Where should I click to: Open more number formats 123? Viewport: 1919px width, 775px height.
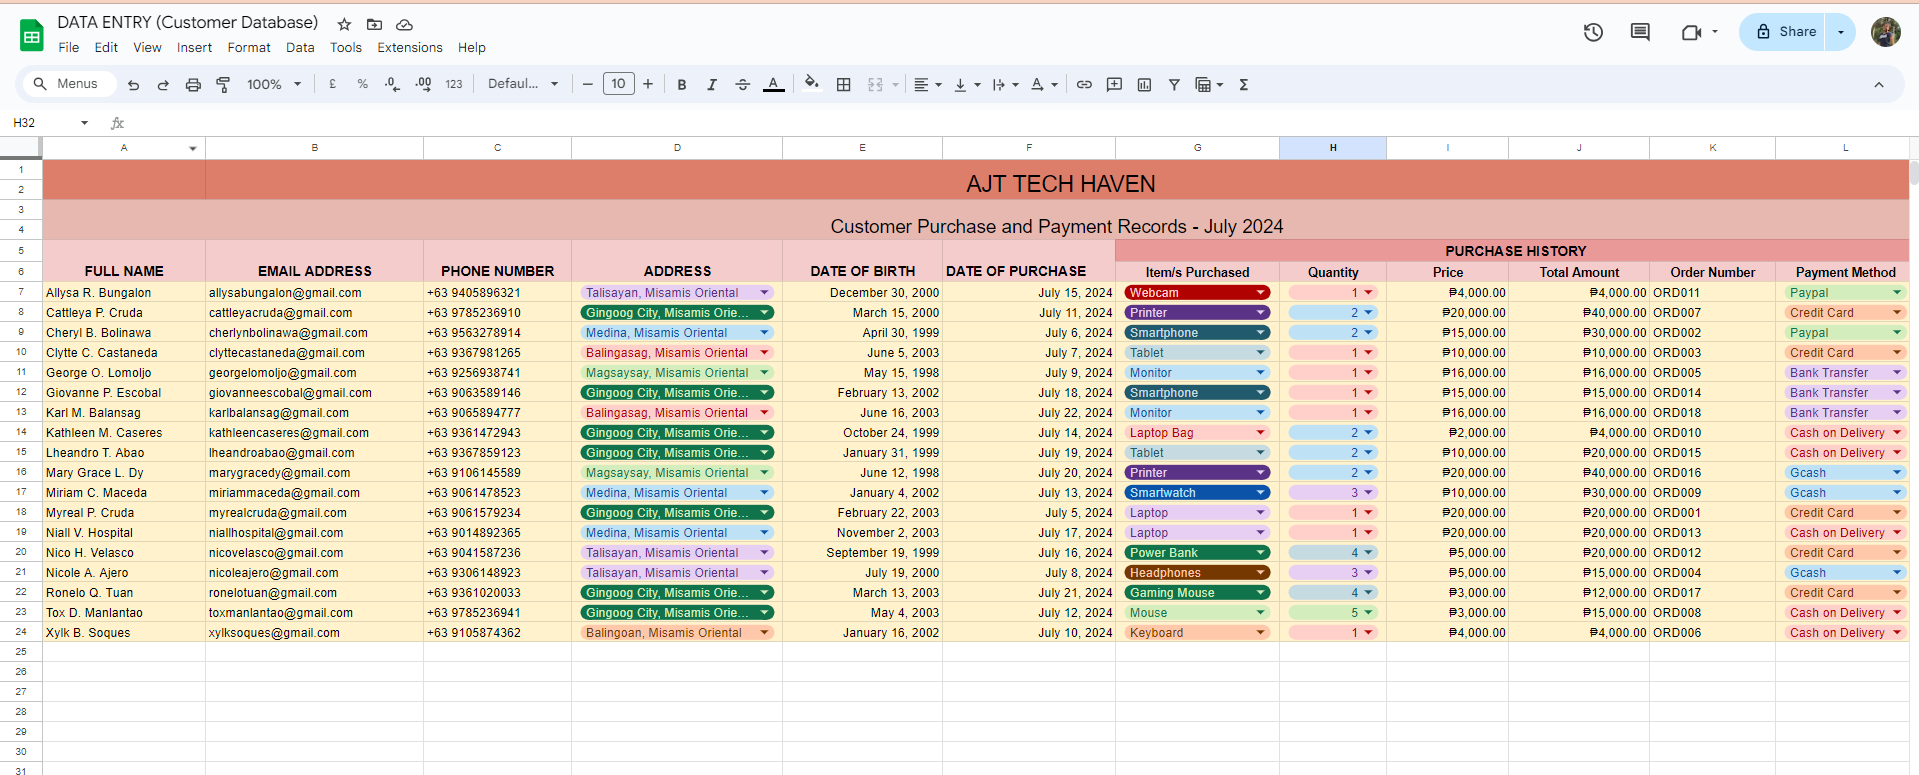454,85
